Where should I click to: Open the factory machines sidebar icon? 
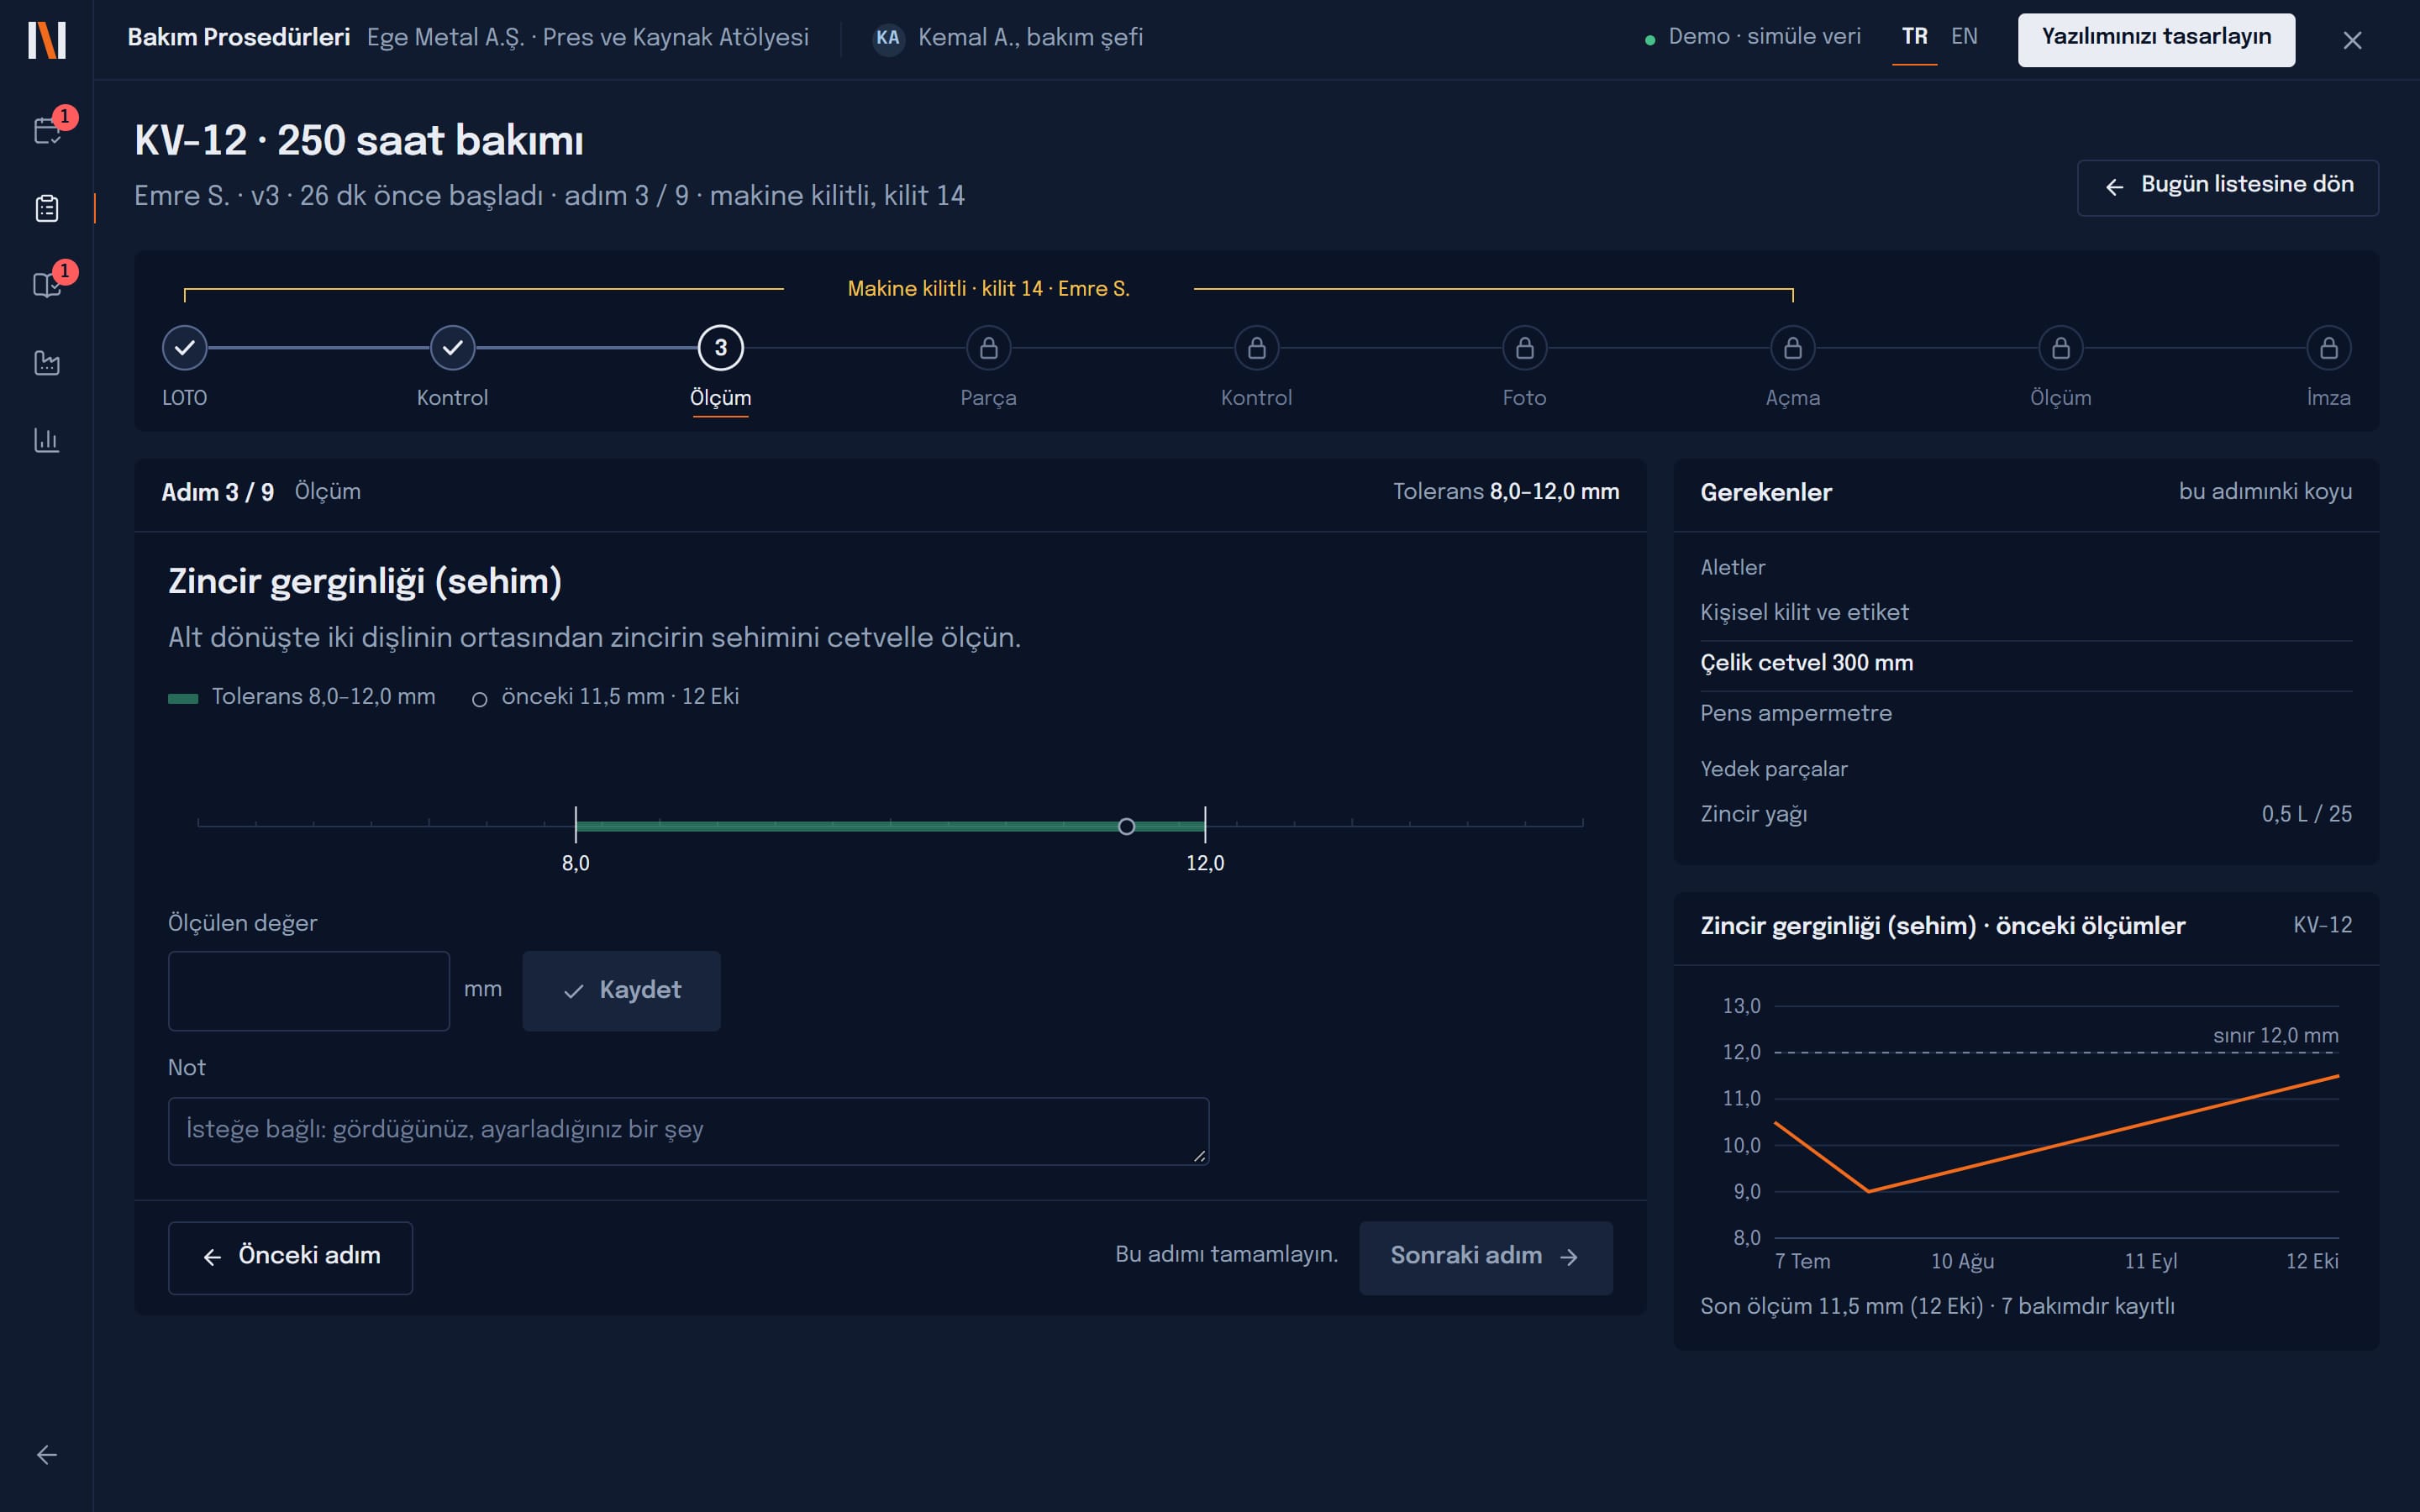point(47,362)
